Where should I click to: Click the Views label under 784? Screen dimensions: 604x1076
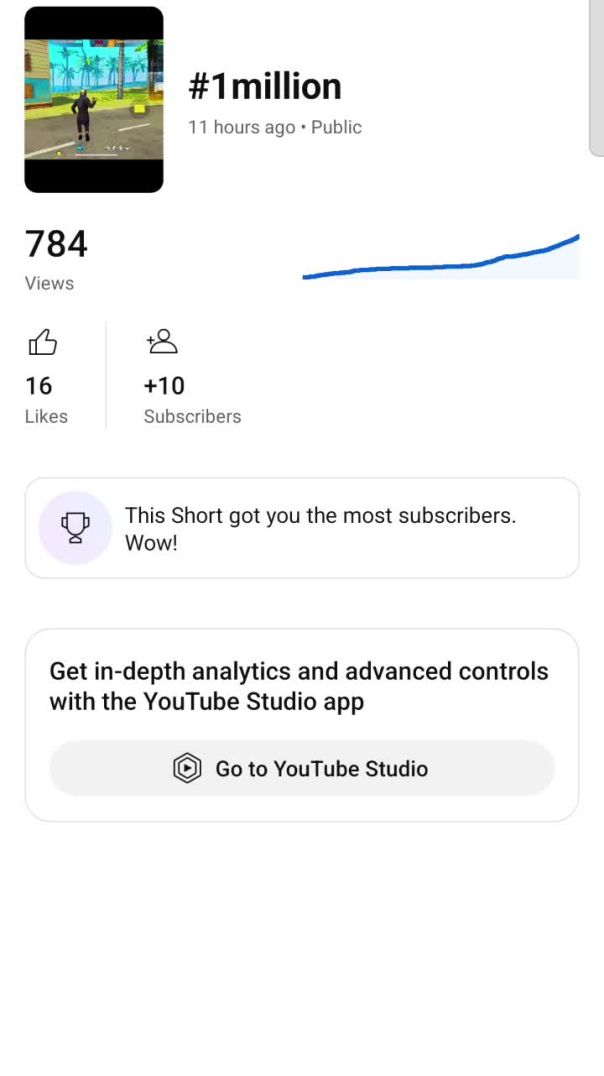pyautogui.click(x=49, y=283)
